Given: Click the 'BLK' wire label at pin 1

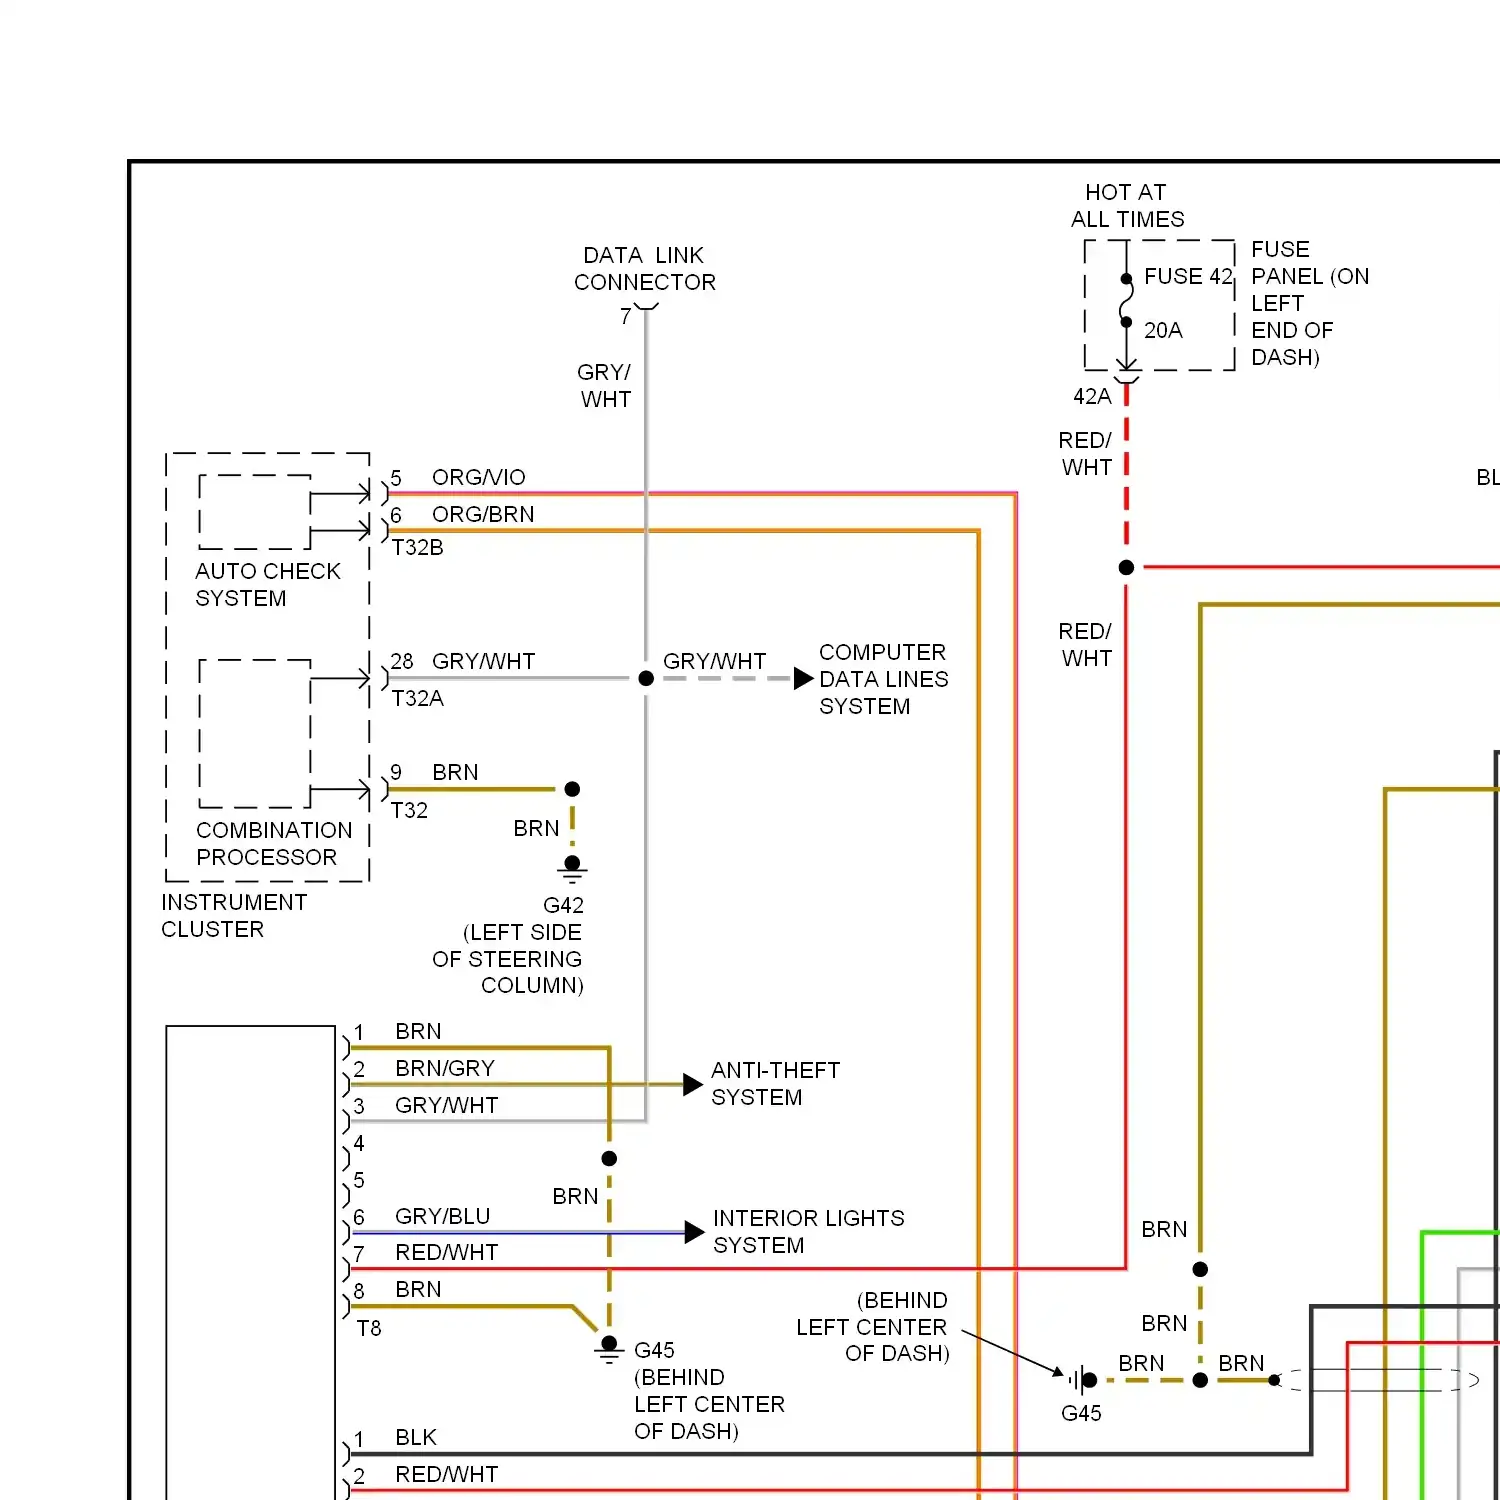Looking at the screenshot, I should pos(416,1438).
